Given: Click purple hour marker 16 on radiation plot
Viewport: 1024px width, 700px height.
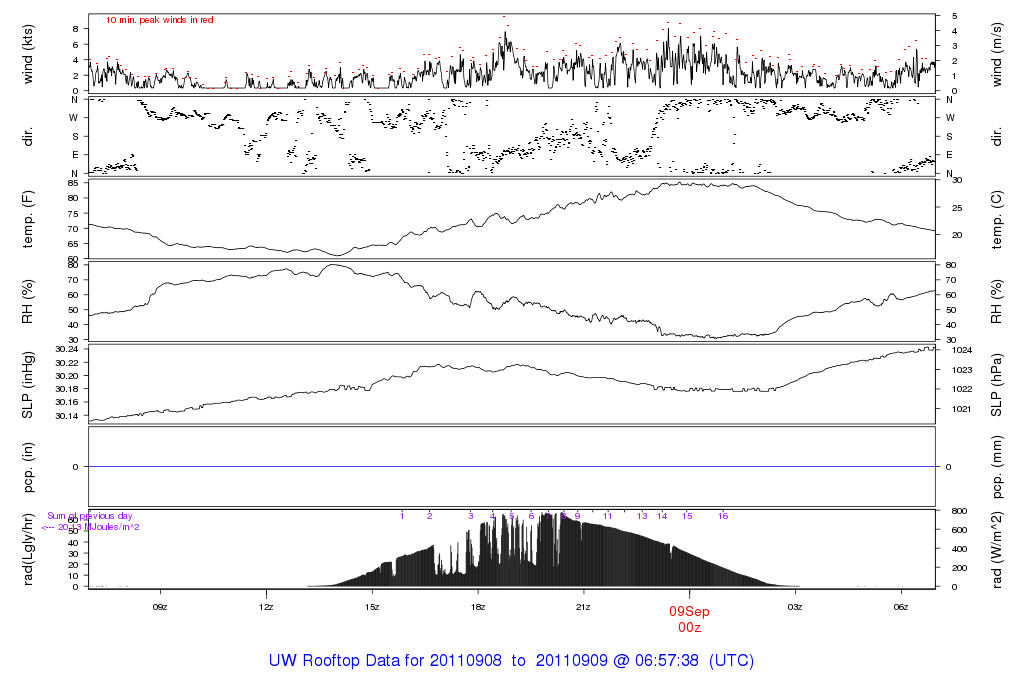Looking at the screenshot, I should (723, 516).
